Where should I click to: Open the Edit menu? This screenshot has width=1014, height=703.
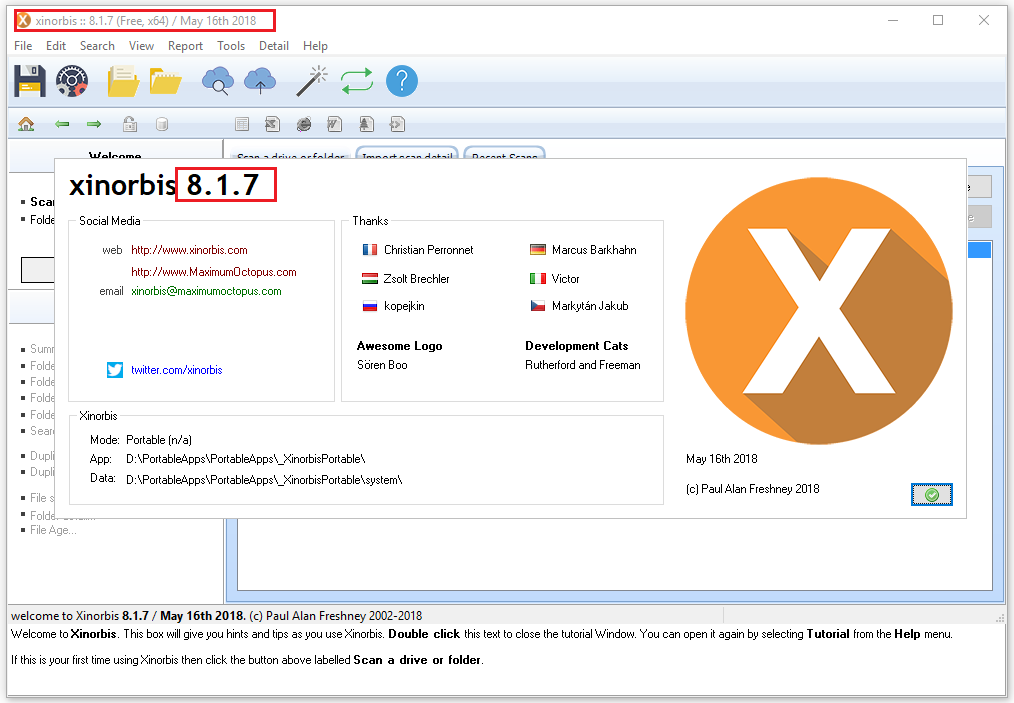(x=56, y=46)
